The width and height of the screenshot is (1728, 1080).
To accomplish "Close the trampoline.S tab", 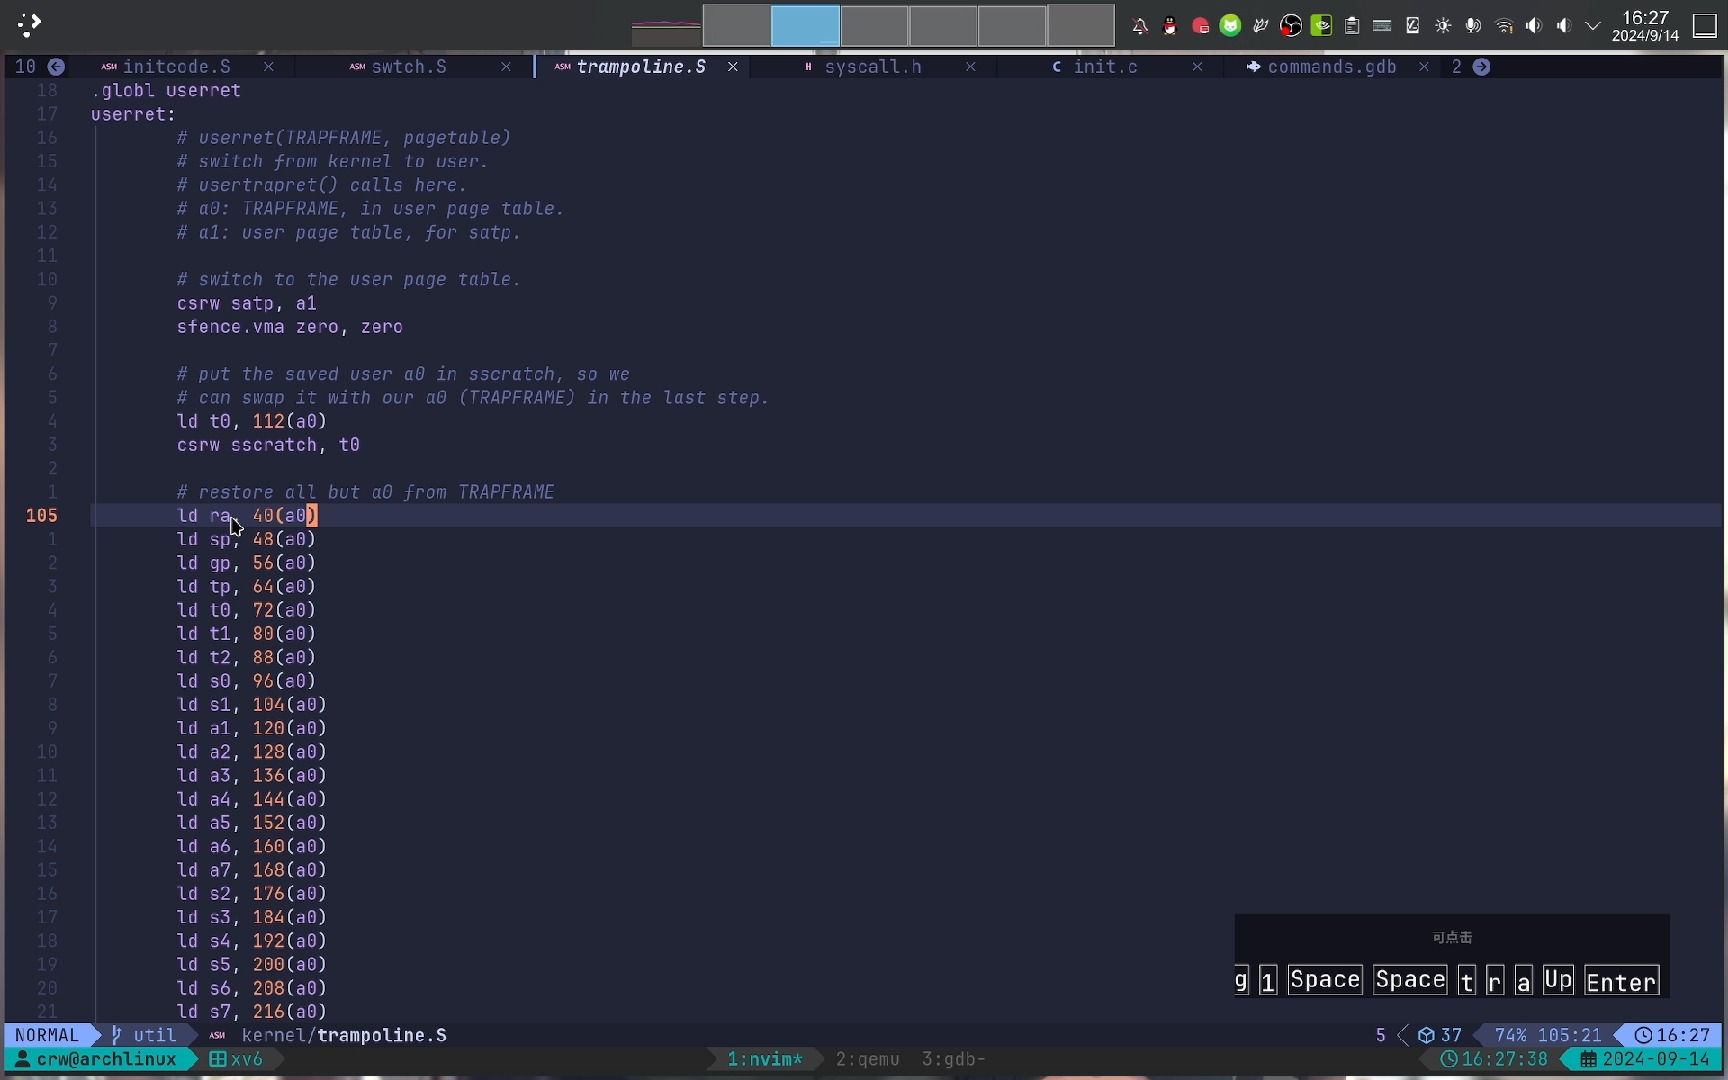I will [x=733, y=67].
